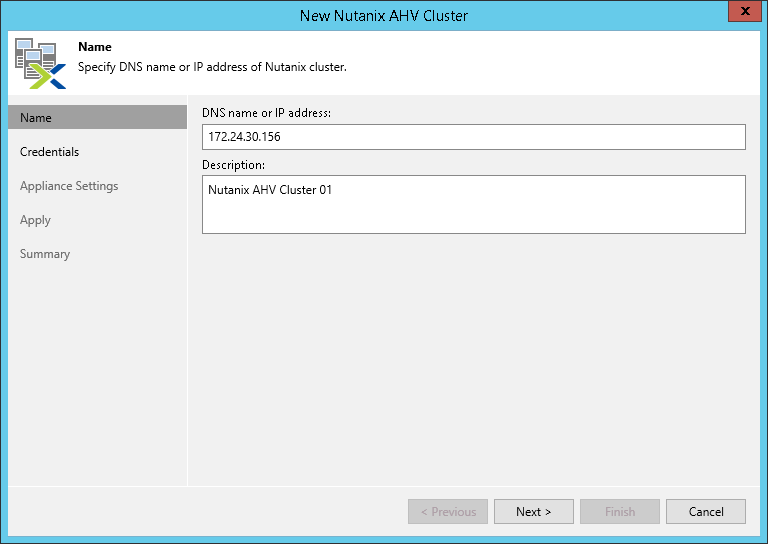Click the 'Specify DNS name or IP address' subtitle
Image resolution: width=768 pixels, height=544 pixels.
212,67
